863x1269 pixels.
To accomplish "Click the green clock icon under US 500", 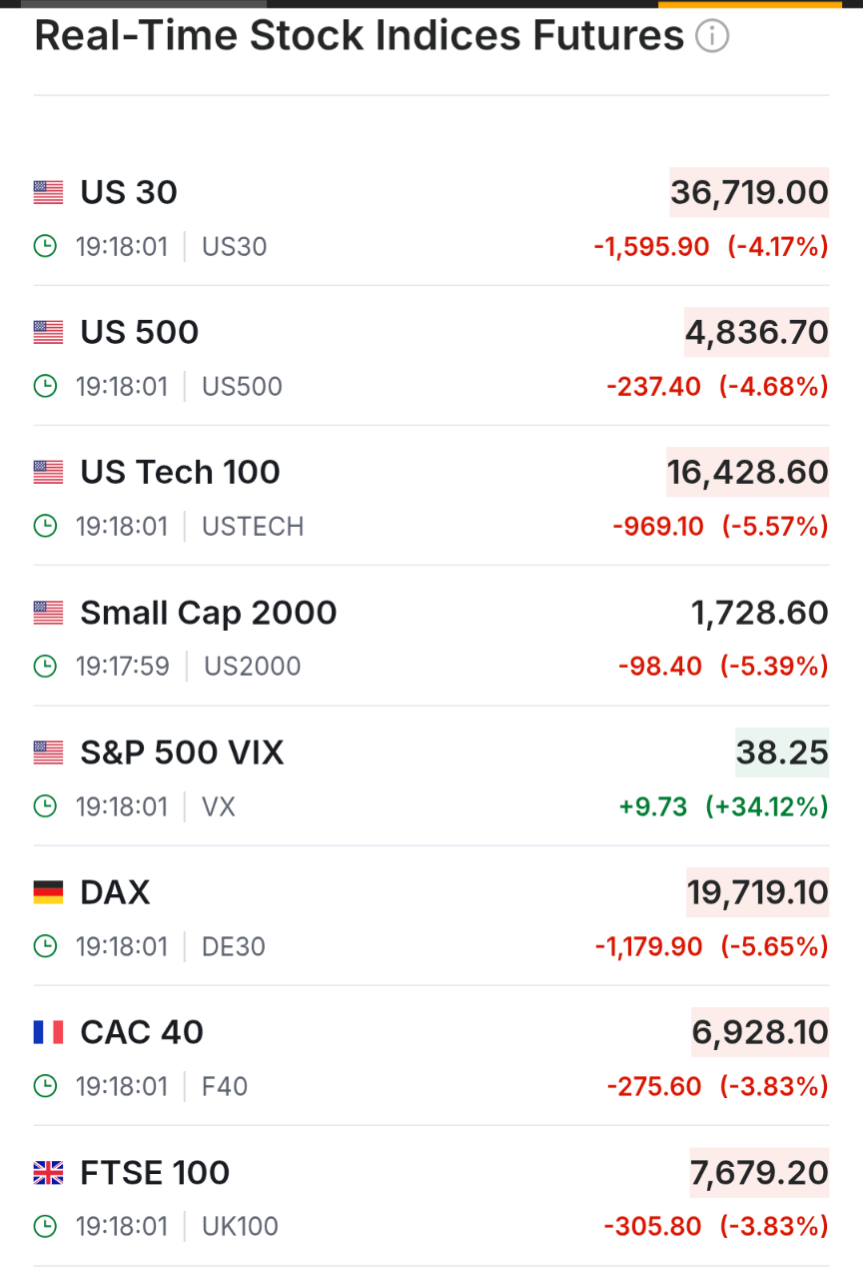I will [45, 386].
